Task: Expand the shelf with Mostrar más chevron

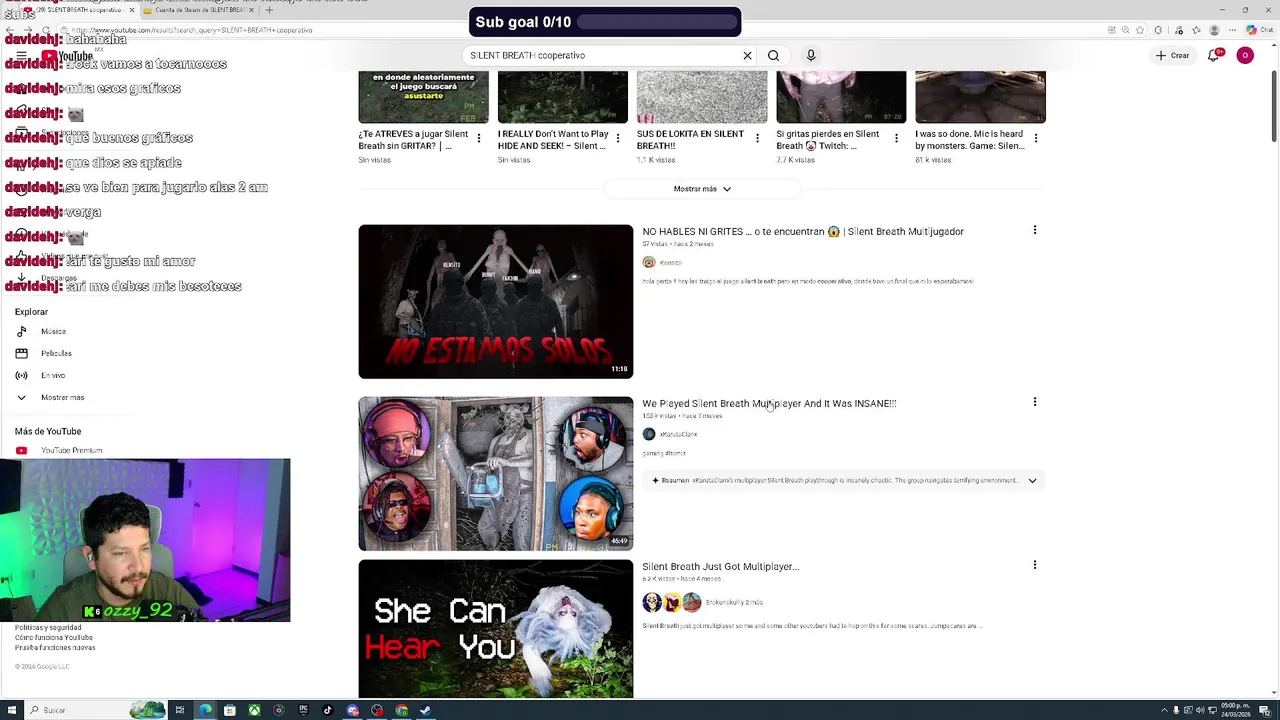Action: coord(702,189)
